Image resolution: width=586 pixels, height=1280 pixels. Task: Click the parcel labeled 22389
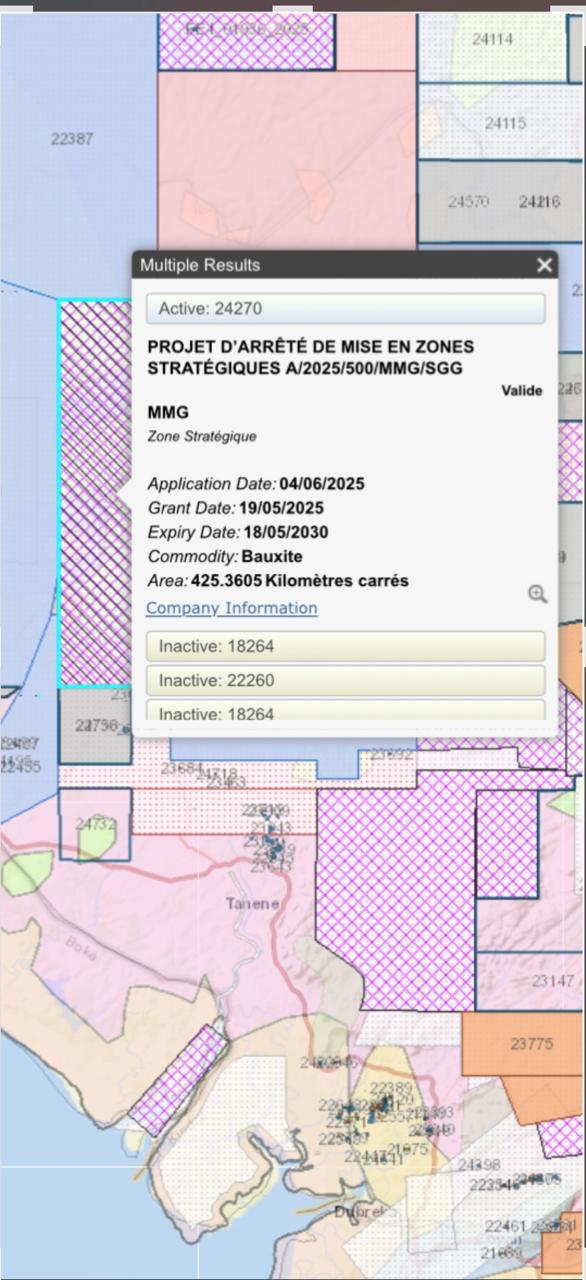tap(391, 1088)
